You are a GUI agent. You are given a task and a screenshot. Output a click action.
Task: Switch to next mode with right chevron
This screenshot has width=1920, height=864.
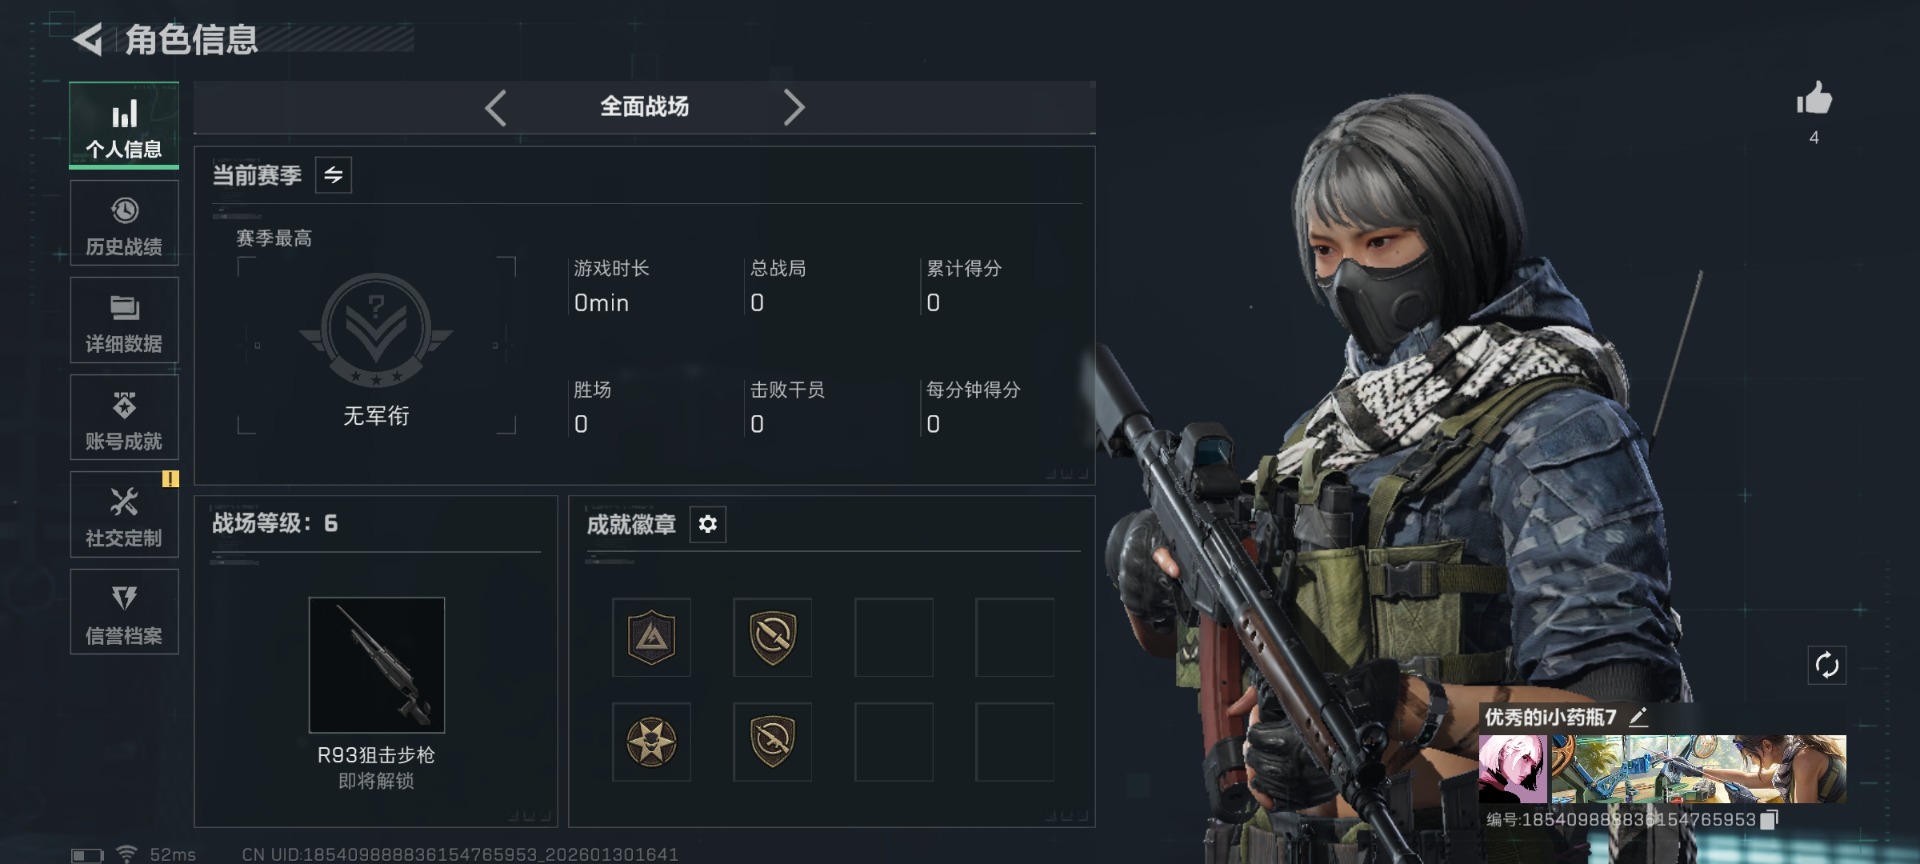(x=793, y=107)
